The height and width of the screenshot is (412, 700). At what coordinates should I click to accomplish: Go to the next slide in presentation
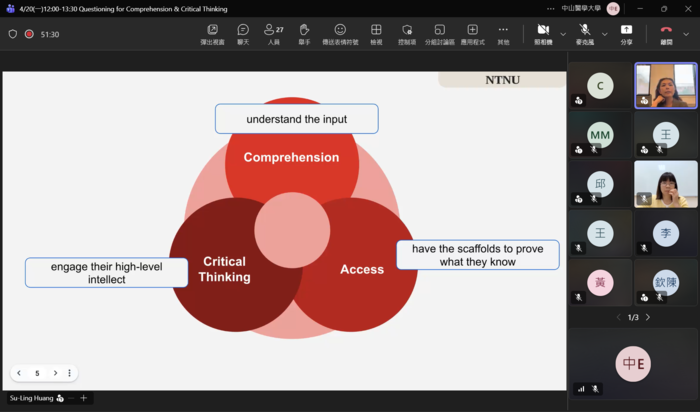click(x=55, y=373)
